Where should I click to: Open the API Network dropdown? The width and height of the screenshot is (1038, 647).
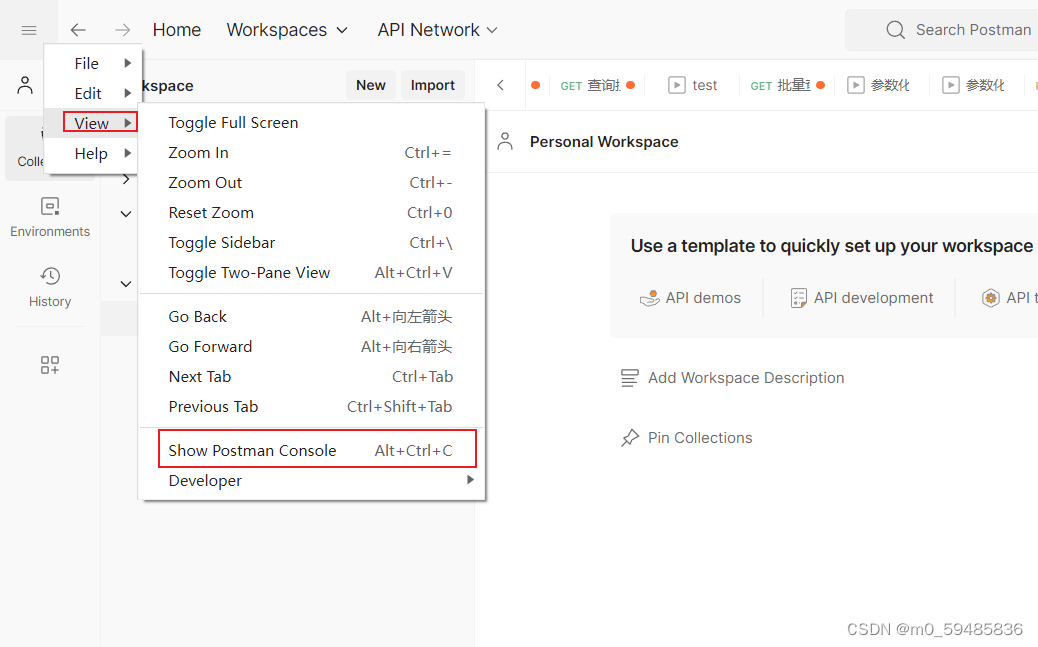(437, 30)
